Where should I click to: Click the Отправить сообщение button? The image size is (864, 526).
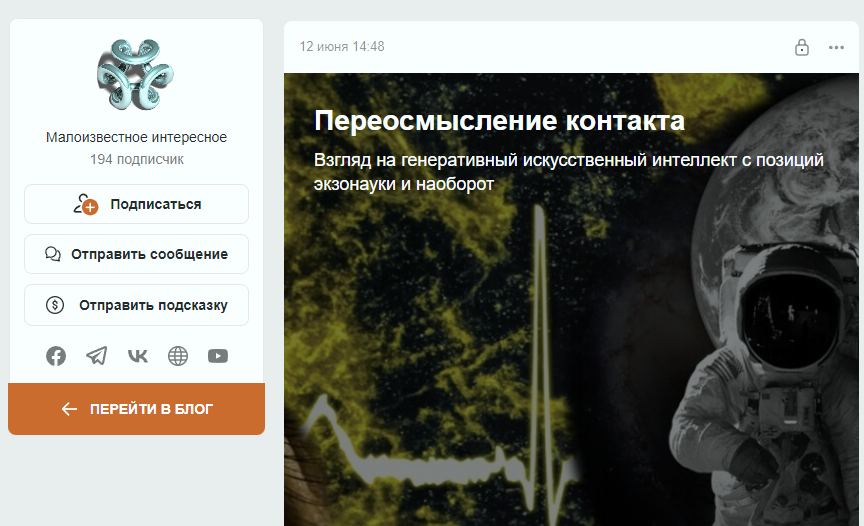(x=137, y=254)
